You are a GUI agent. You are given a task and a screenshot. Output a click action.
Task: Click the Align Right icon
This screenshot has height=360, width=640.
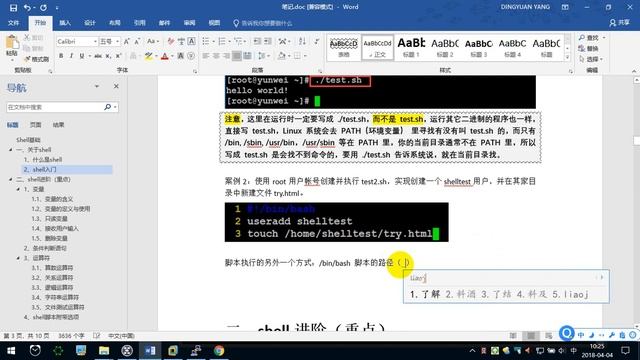226,56
